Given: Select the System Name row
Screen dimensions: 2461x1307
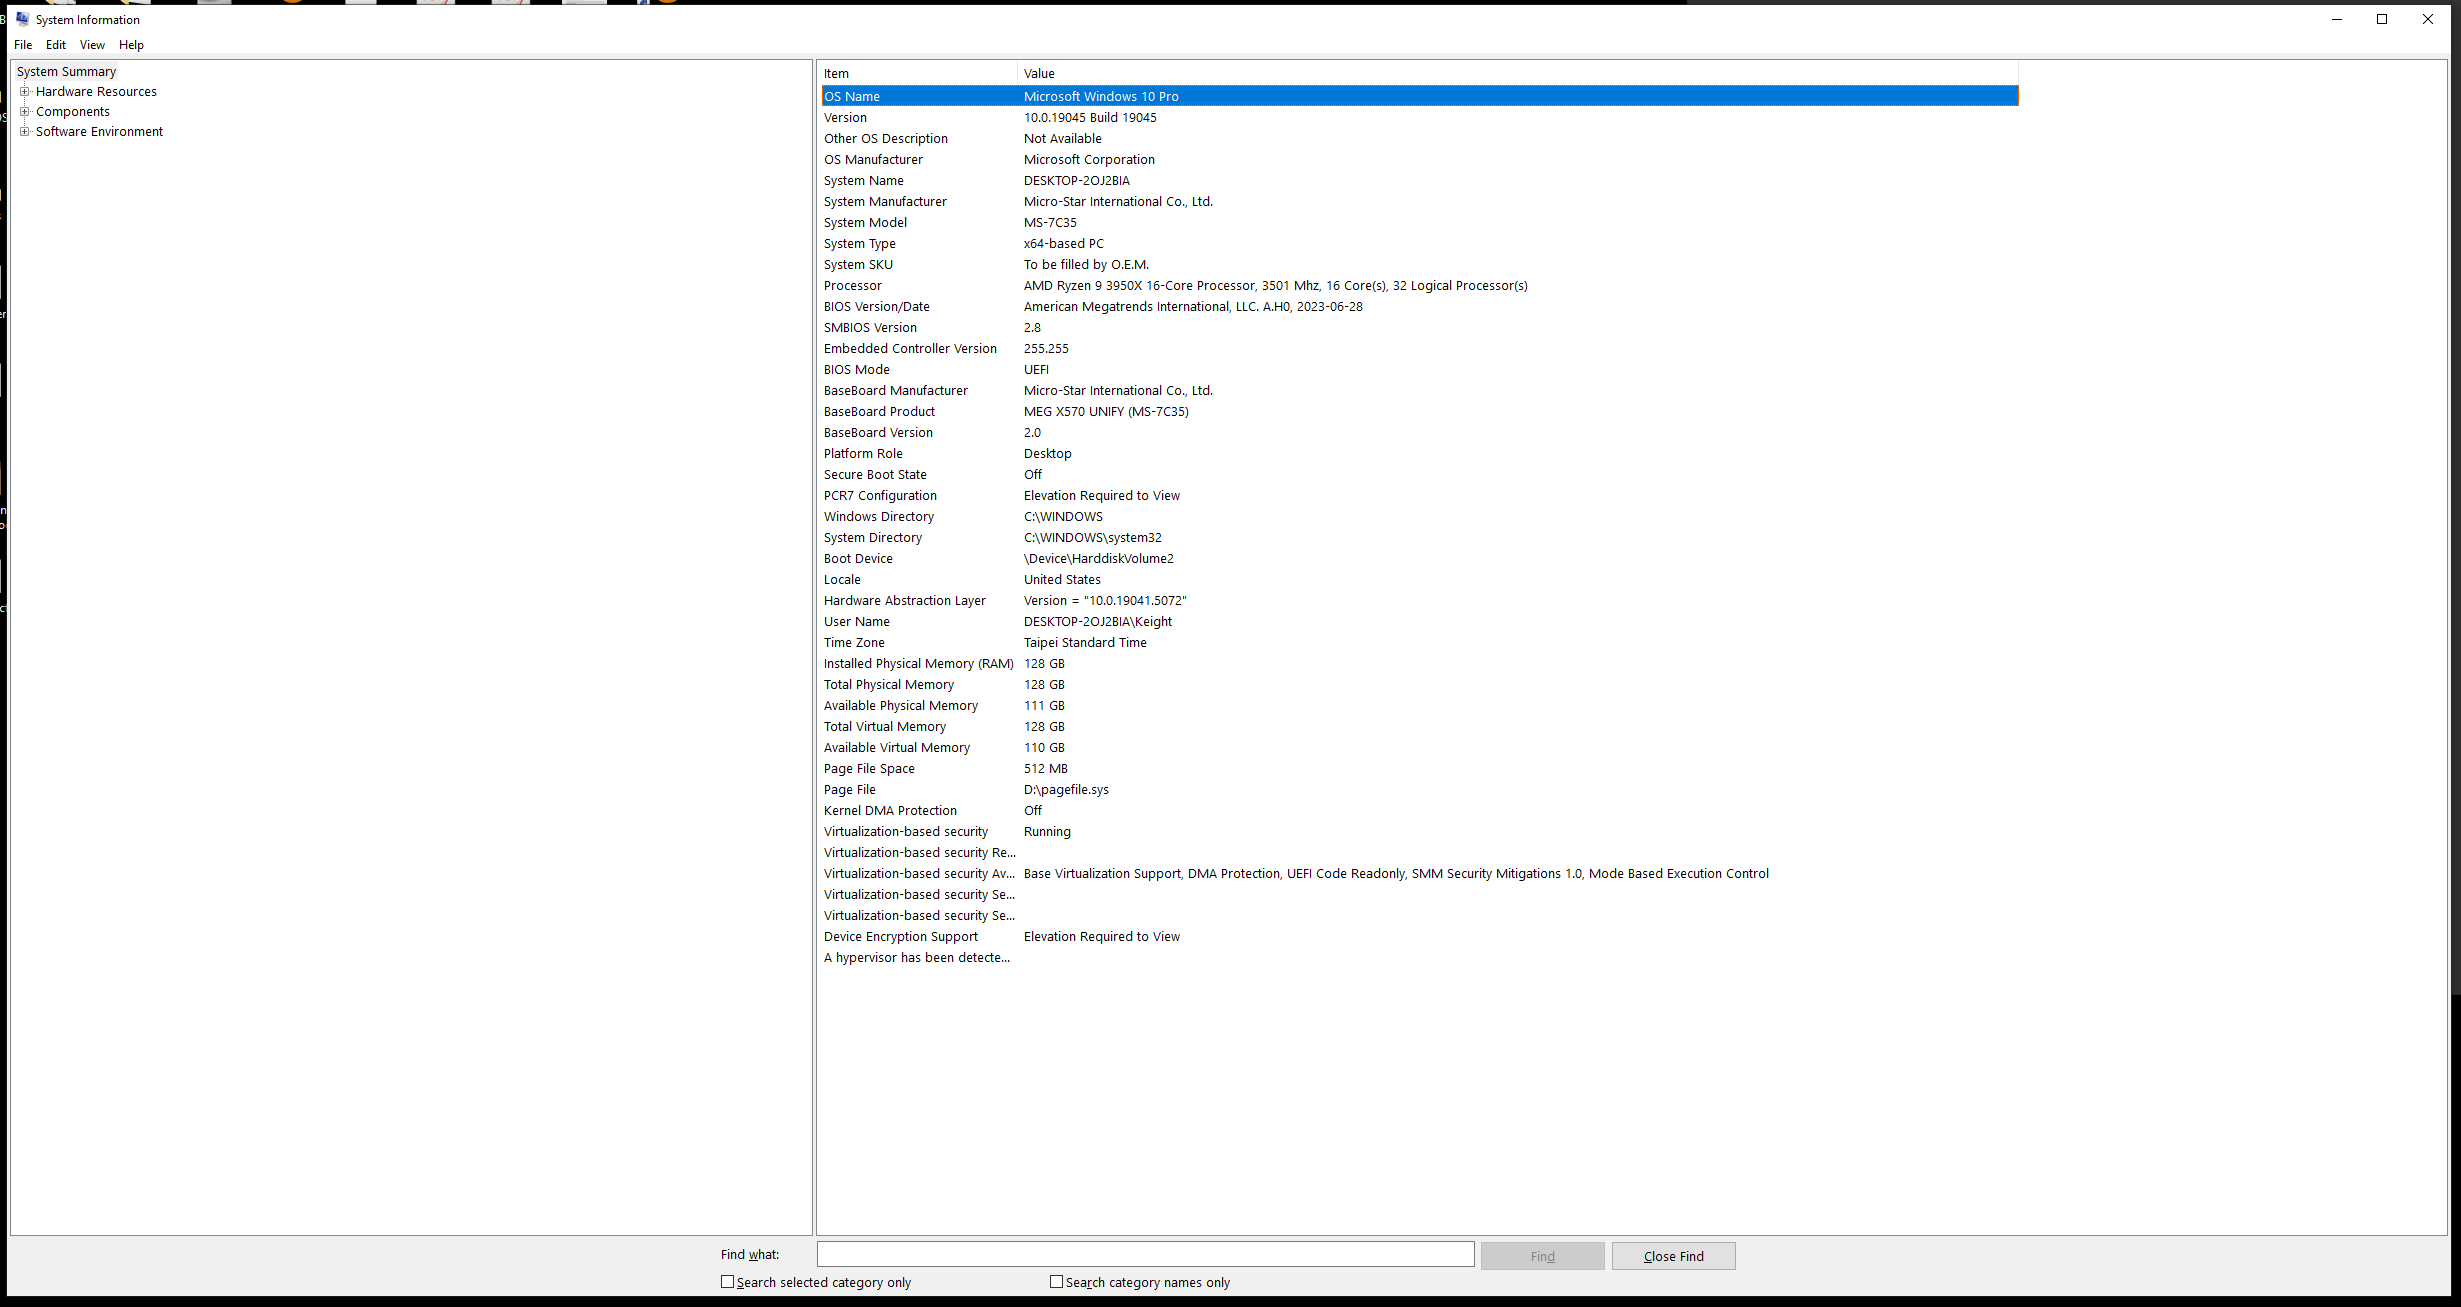Looking at the screenshot, I should 1419,181.
